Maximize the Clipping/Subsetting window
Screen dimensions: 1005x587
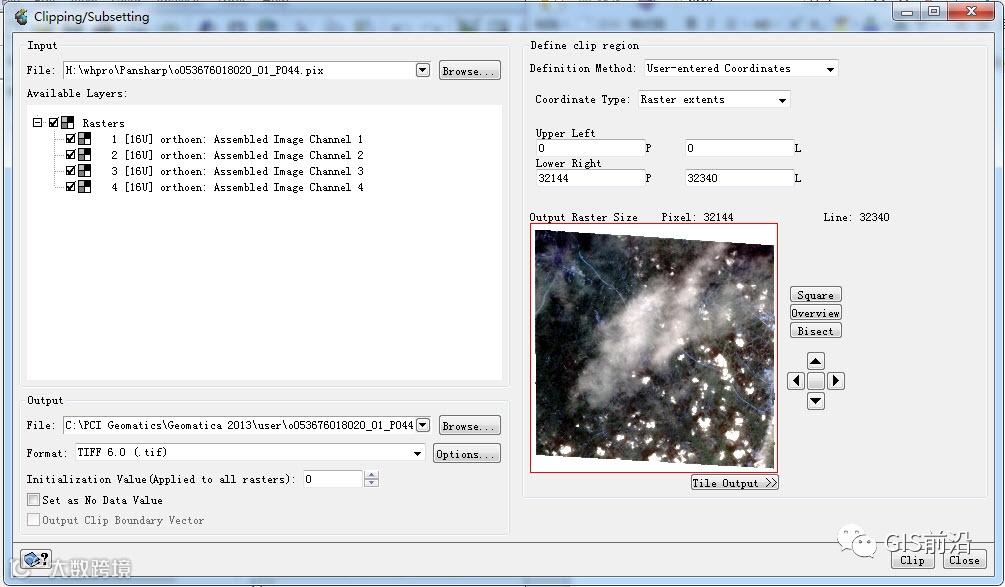pos(934,12)
